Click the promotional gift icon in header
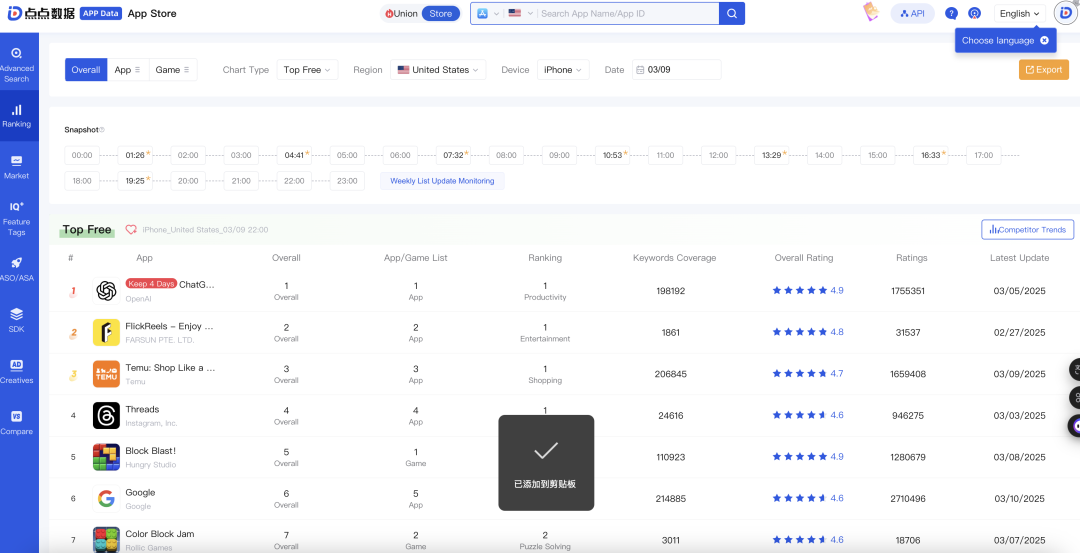 coord(871,12)
